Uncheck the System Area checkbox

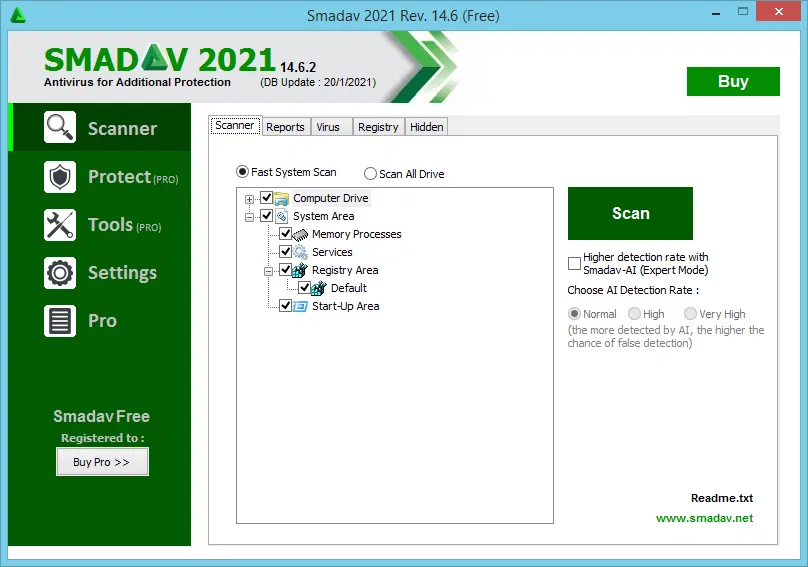pyautogui.click(x=266, y=215)
